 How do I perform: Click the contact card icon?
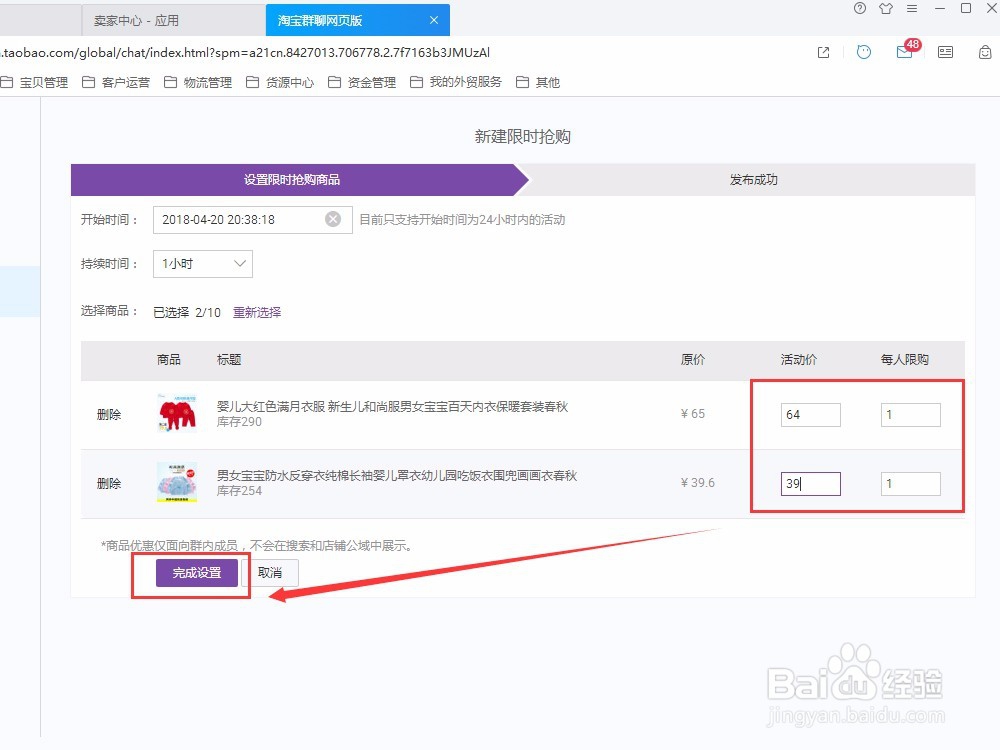click(945, 52)
